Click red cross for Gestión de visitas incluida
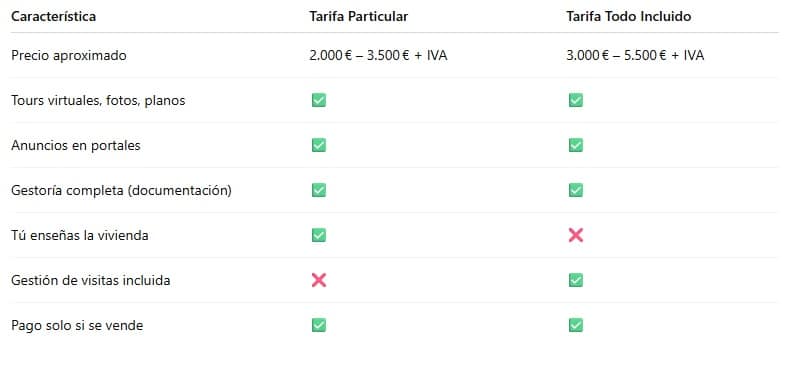 (319, 280)
